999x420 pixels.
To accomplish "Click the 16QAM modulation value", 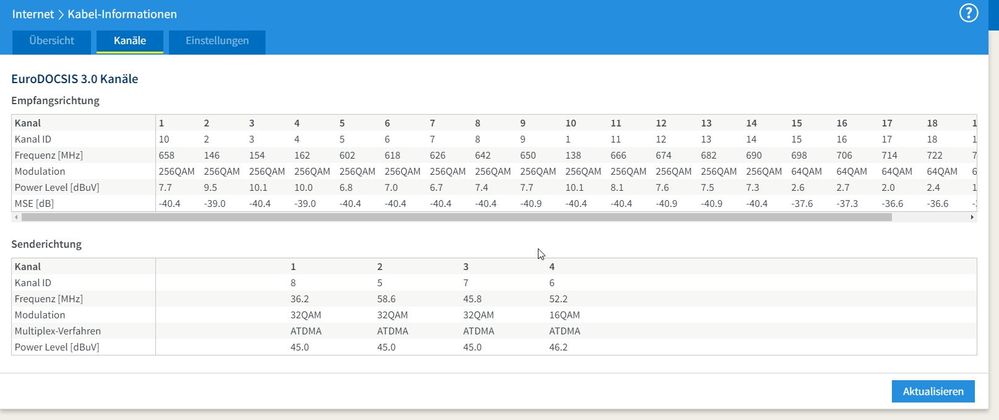I will [564, 315].
